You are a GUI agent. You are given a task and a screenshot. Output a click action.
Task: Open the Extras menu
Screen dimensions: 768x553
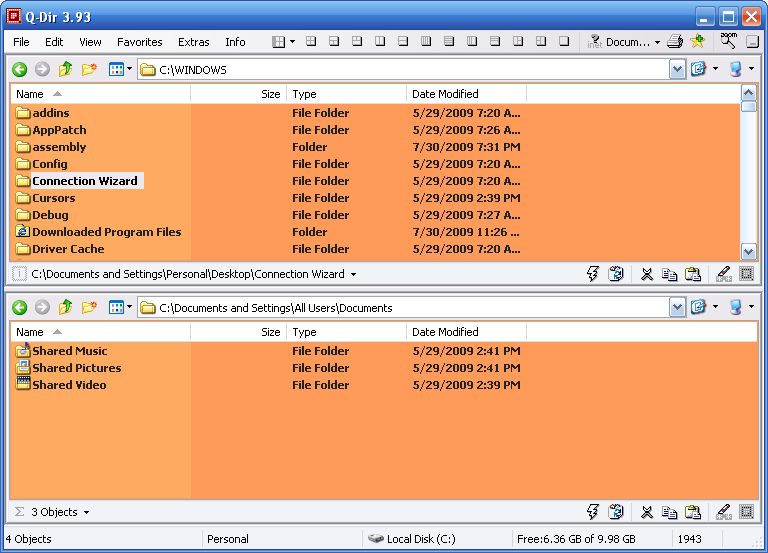click(193, 42)
